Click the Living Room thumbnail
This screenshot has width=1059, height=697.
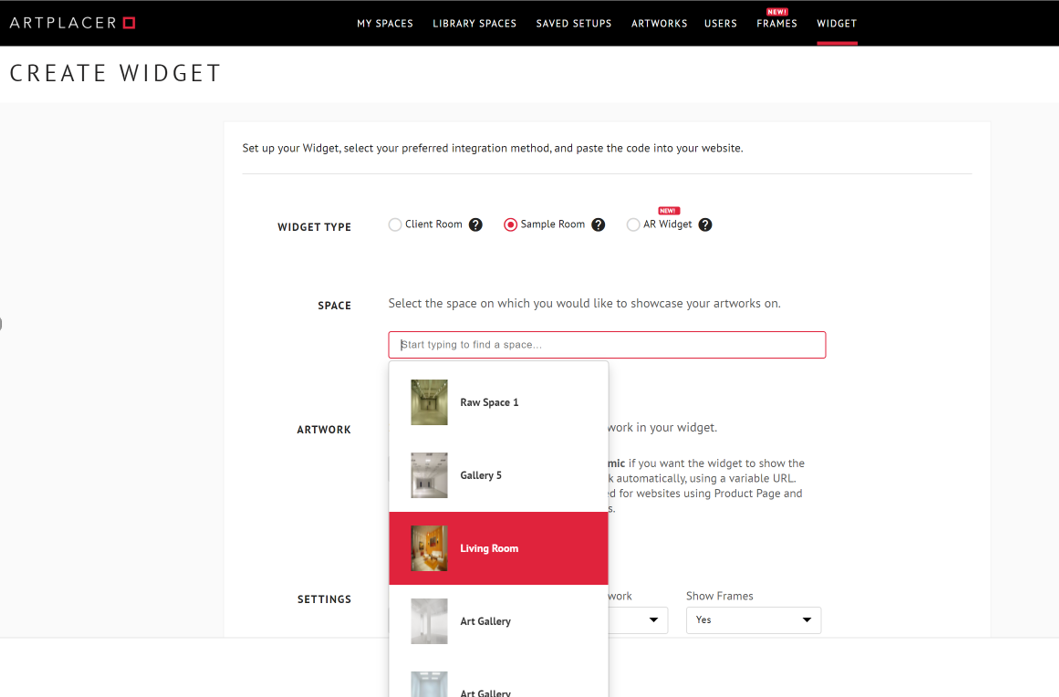click(x=429, y=548)
